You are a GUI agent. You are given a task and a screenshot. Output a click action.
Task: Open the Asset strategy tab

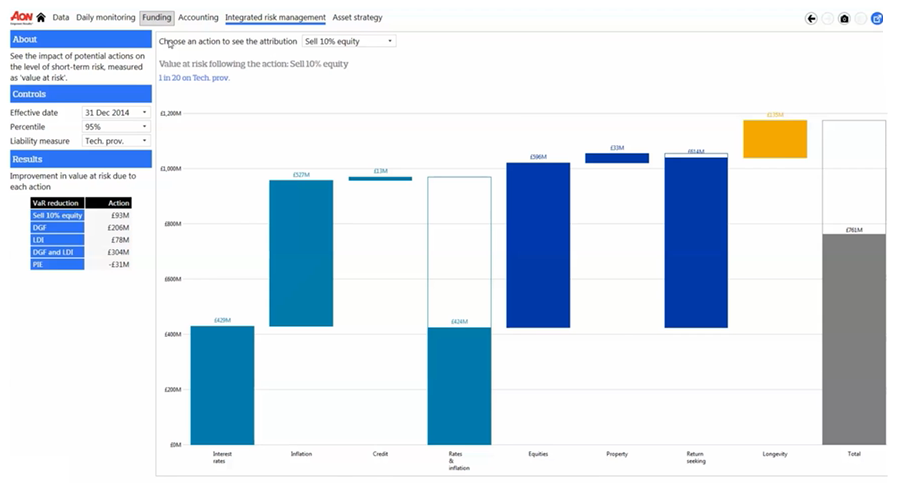(357, 18)
